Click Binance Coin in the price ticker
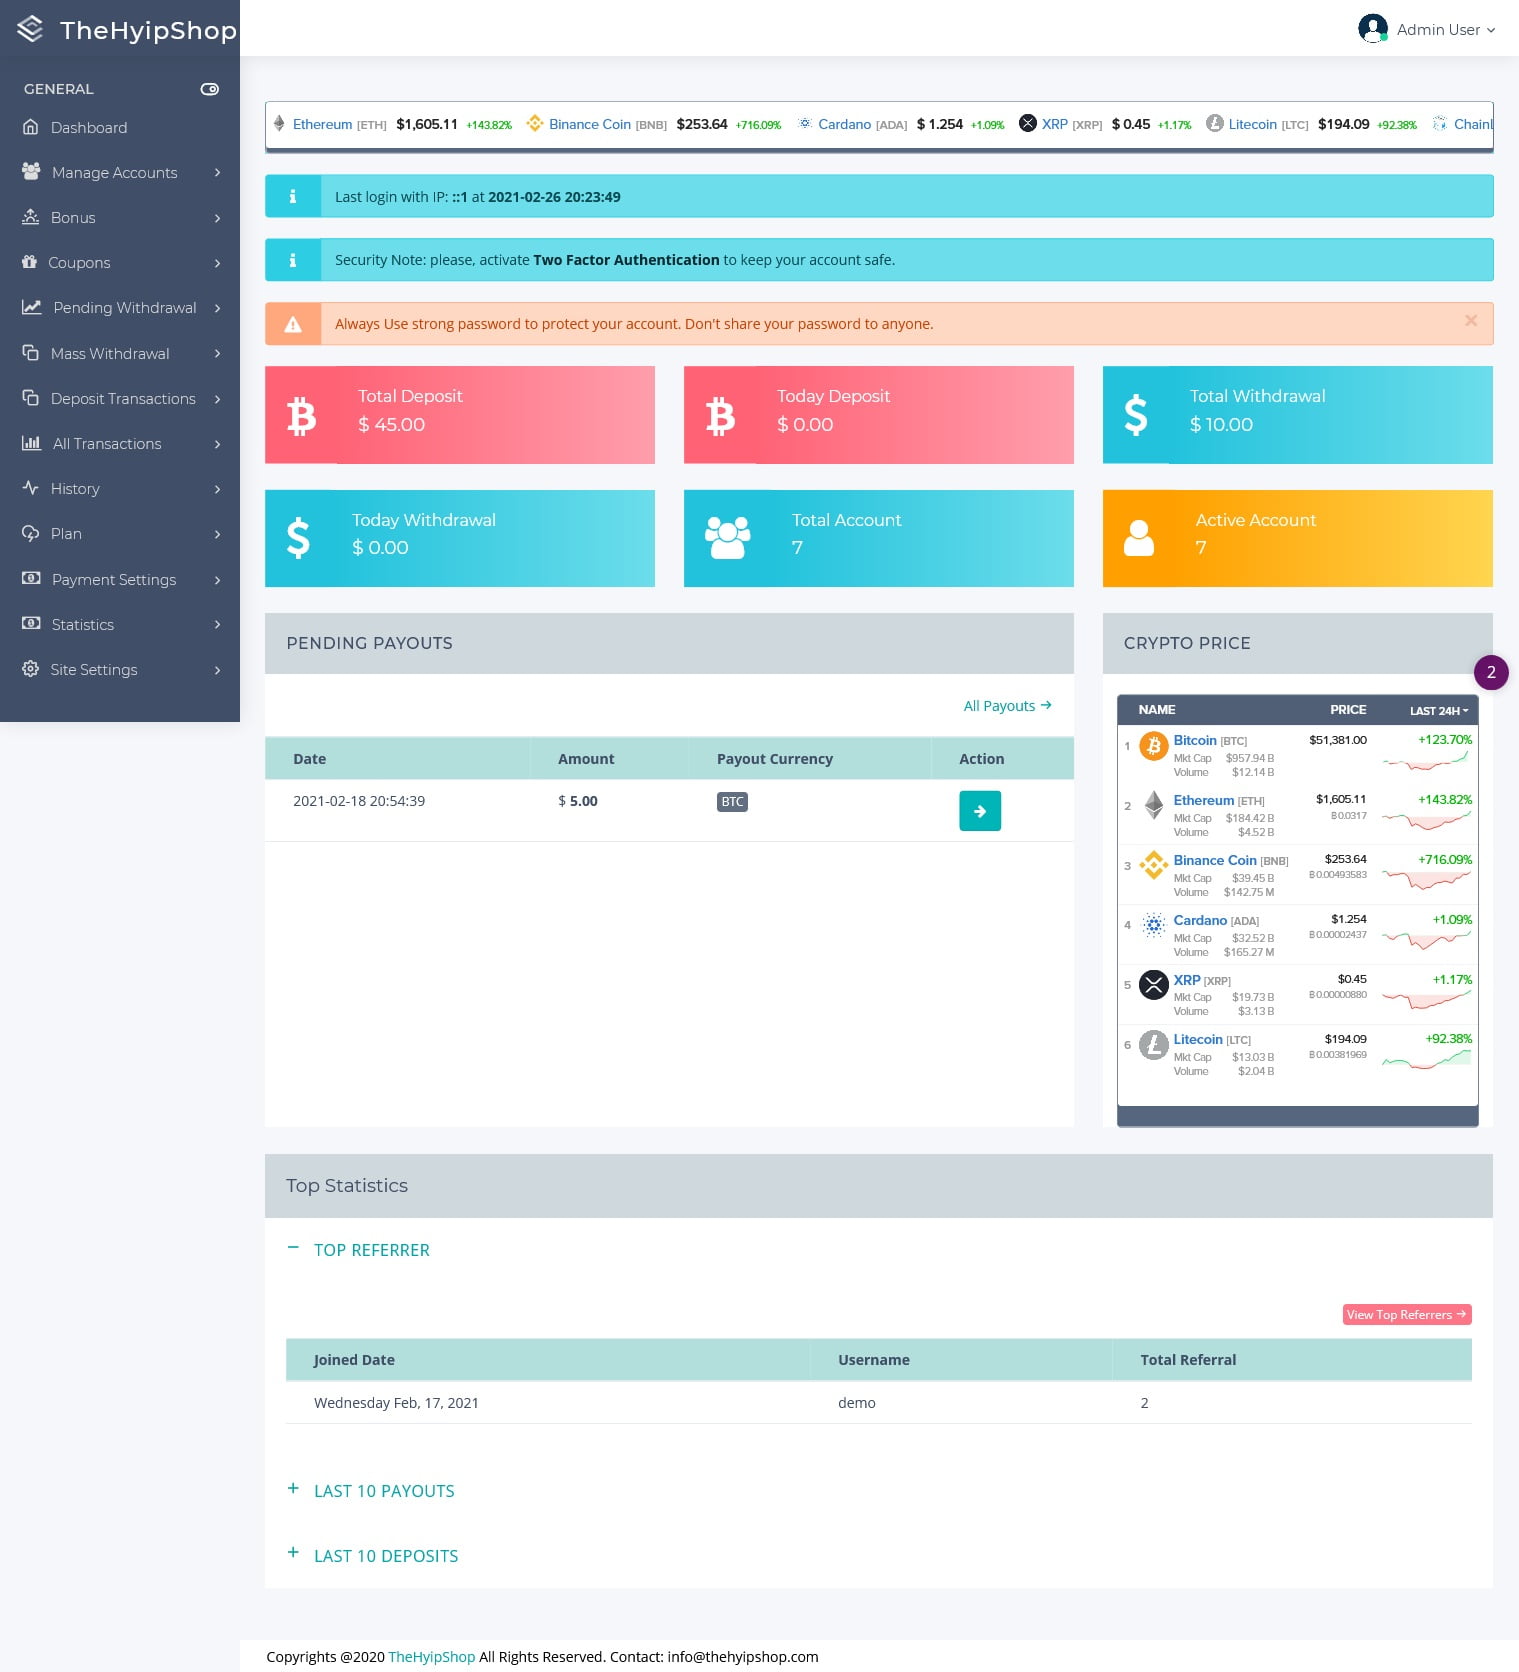 [590, 124]
